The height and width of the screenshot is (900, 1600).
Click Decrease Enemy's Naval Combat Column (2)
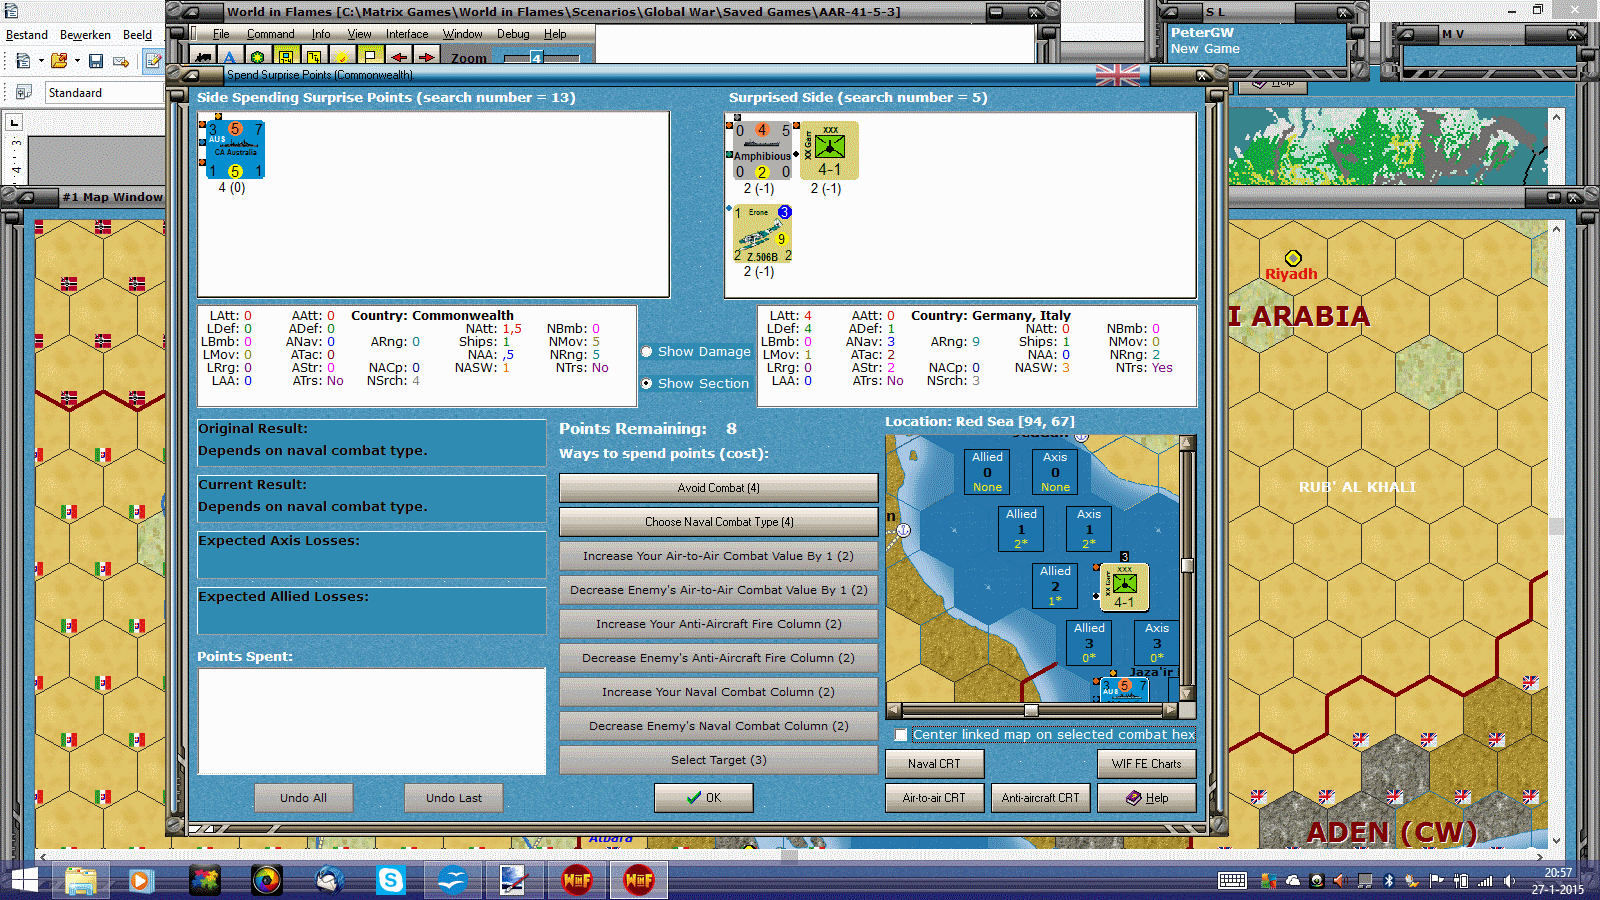click(x=719, y=726)
